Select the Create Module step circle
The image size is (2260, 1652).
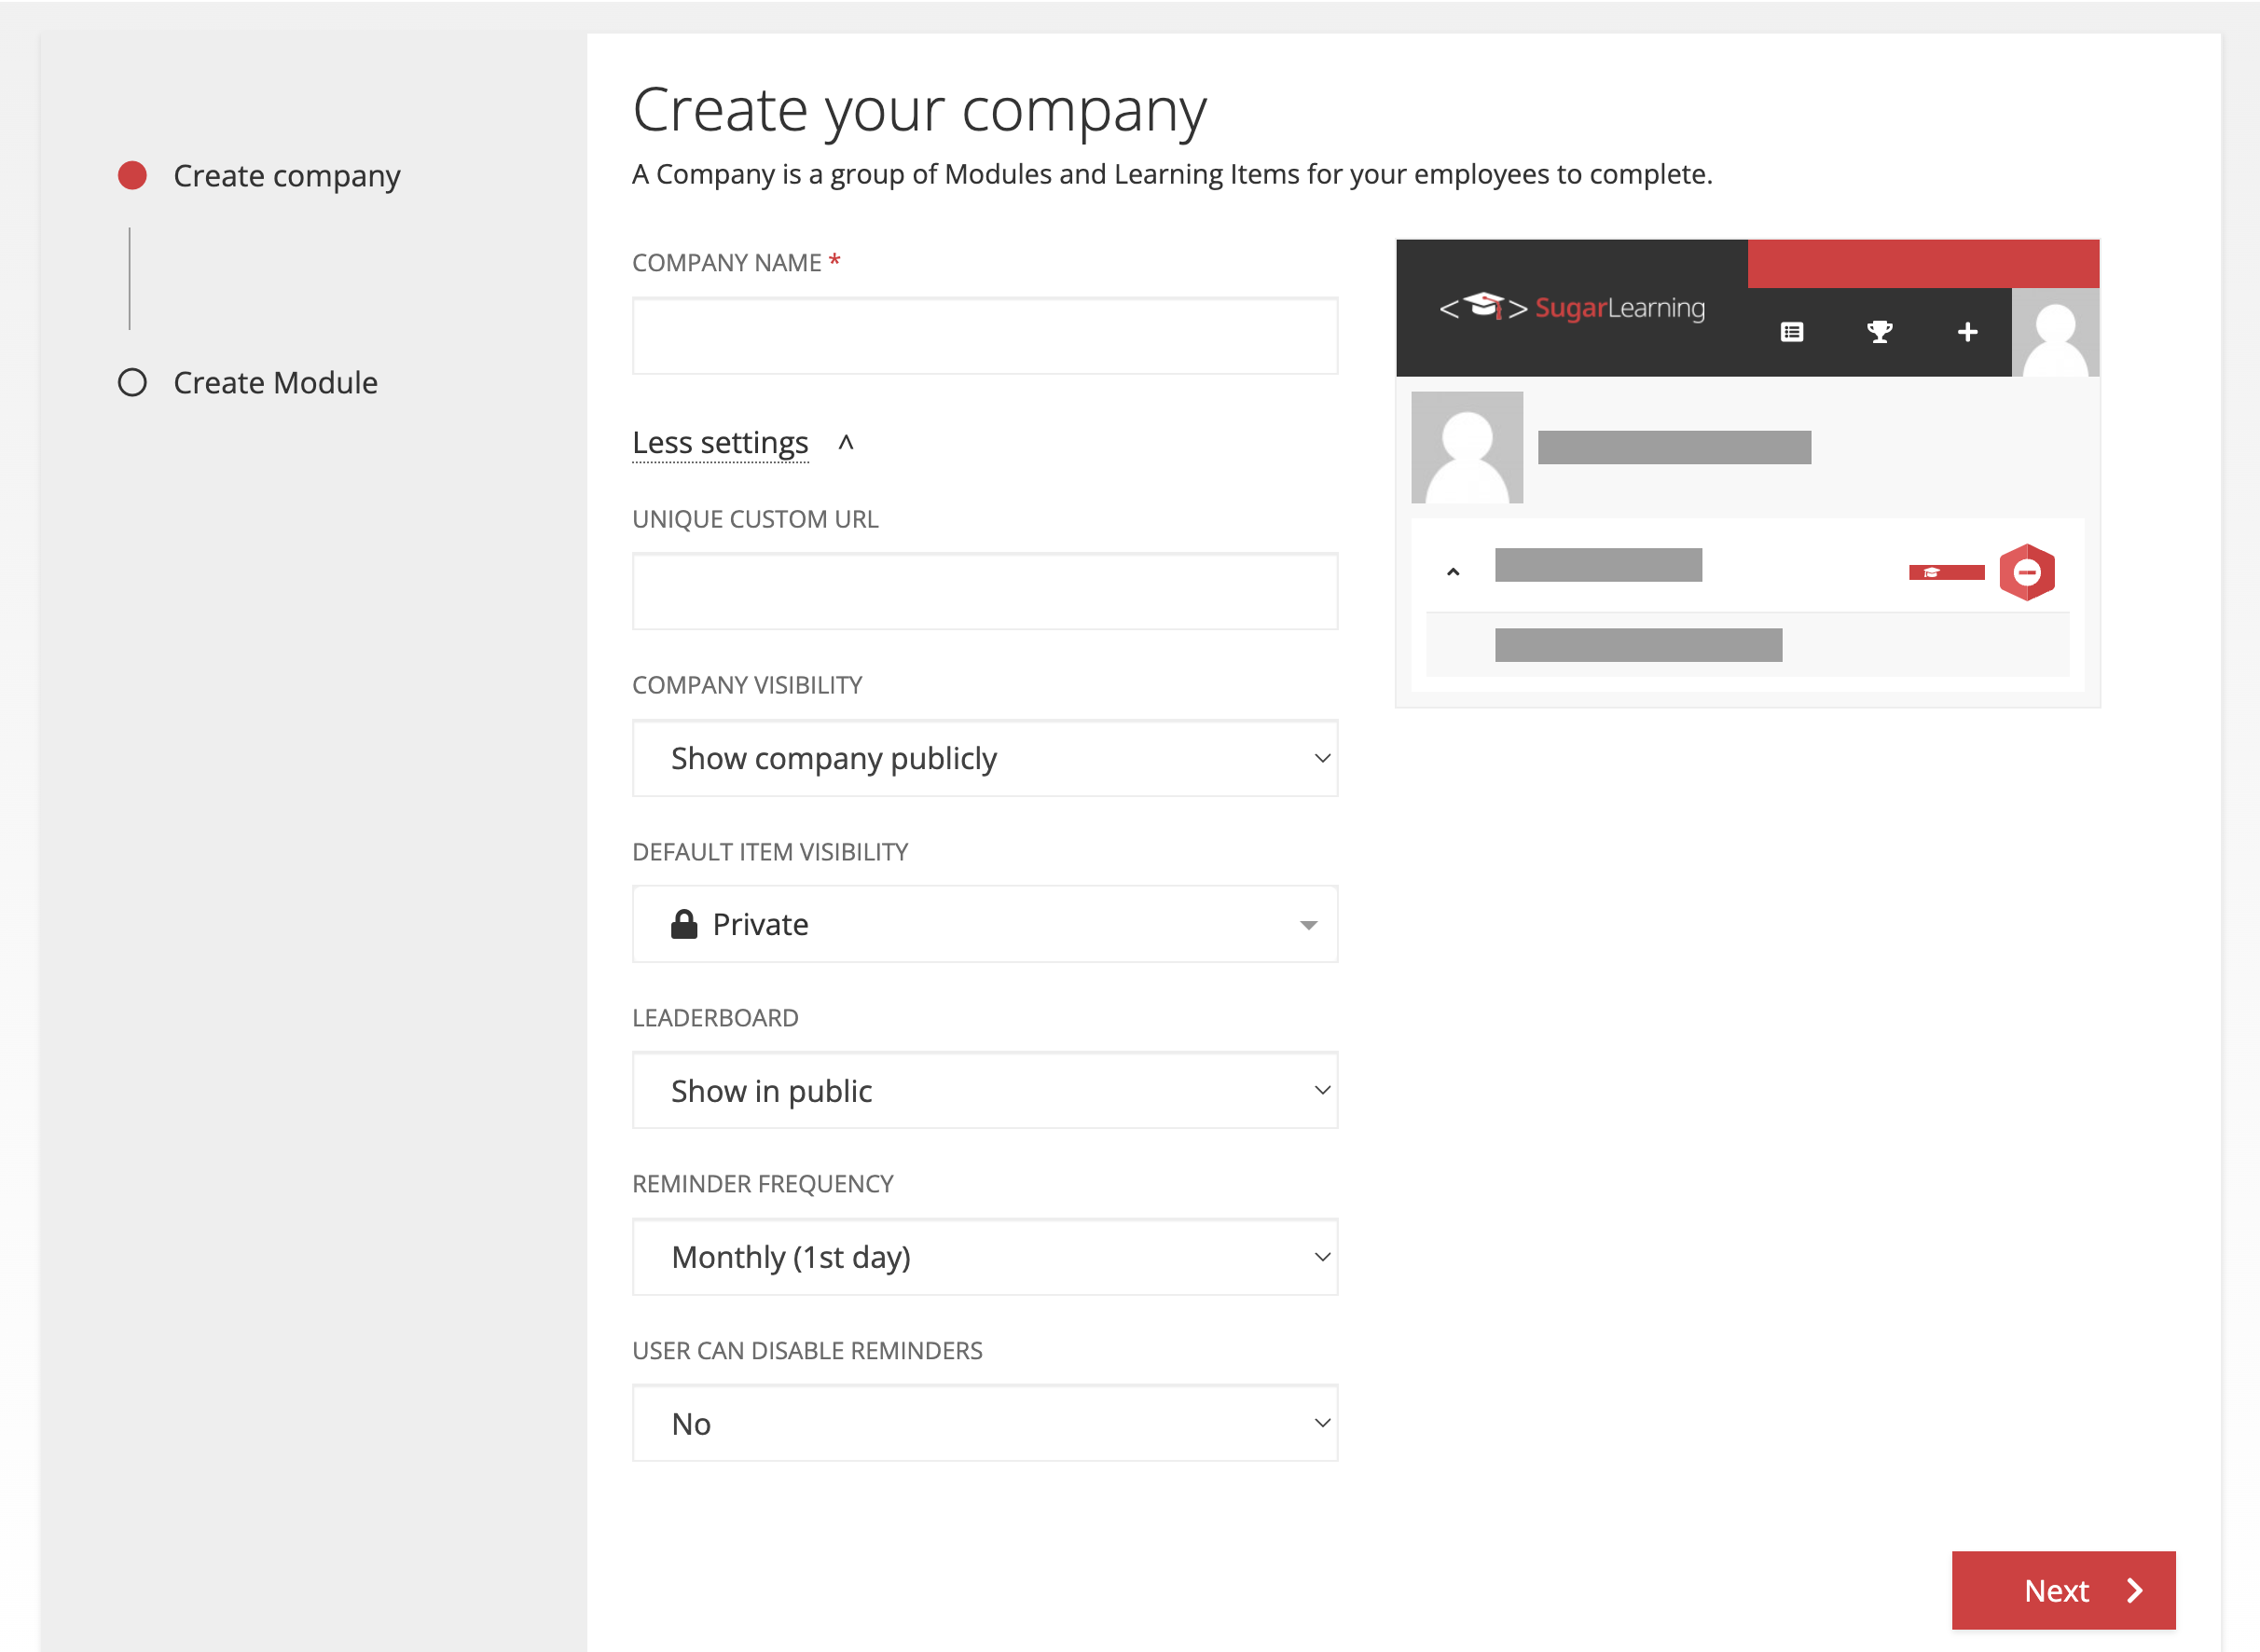[x=132, y=383]
